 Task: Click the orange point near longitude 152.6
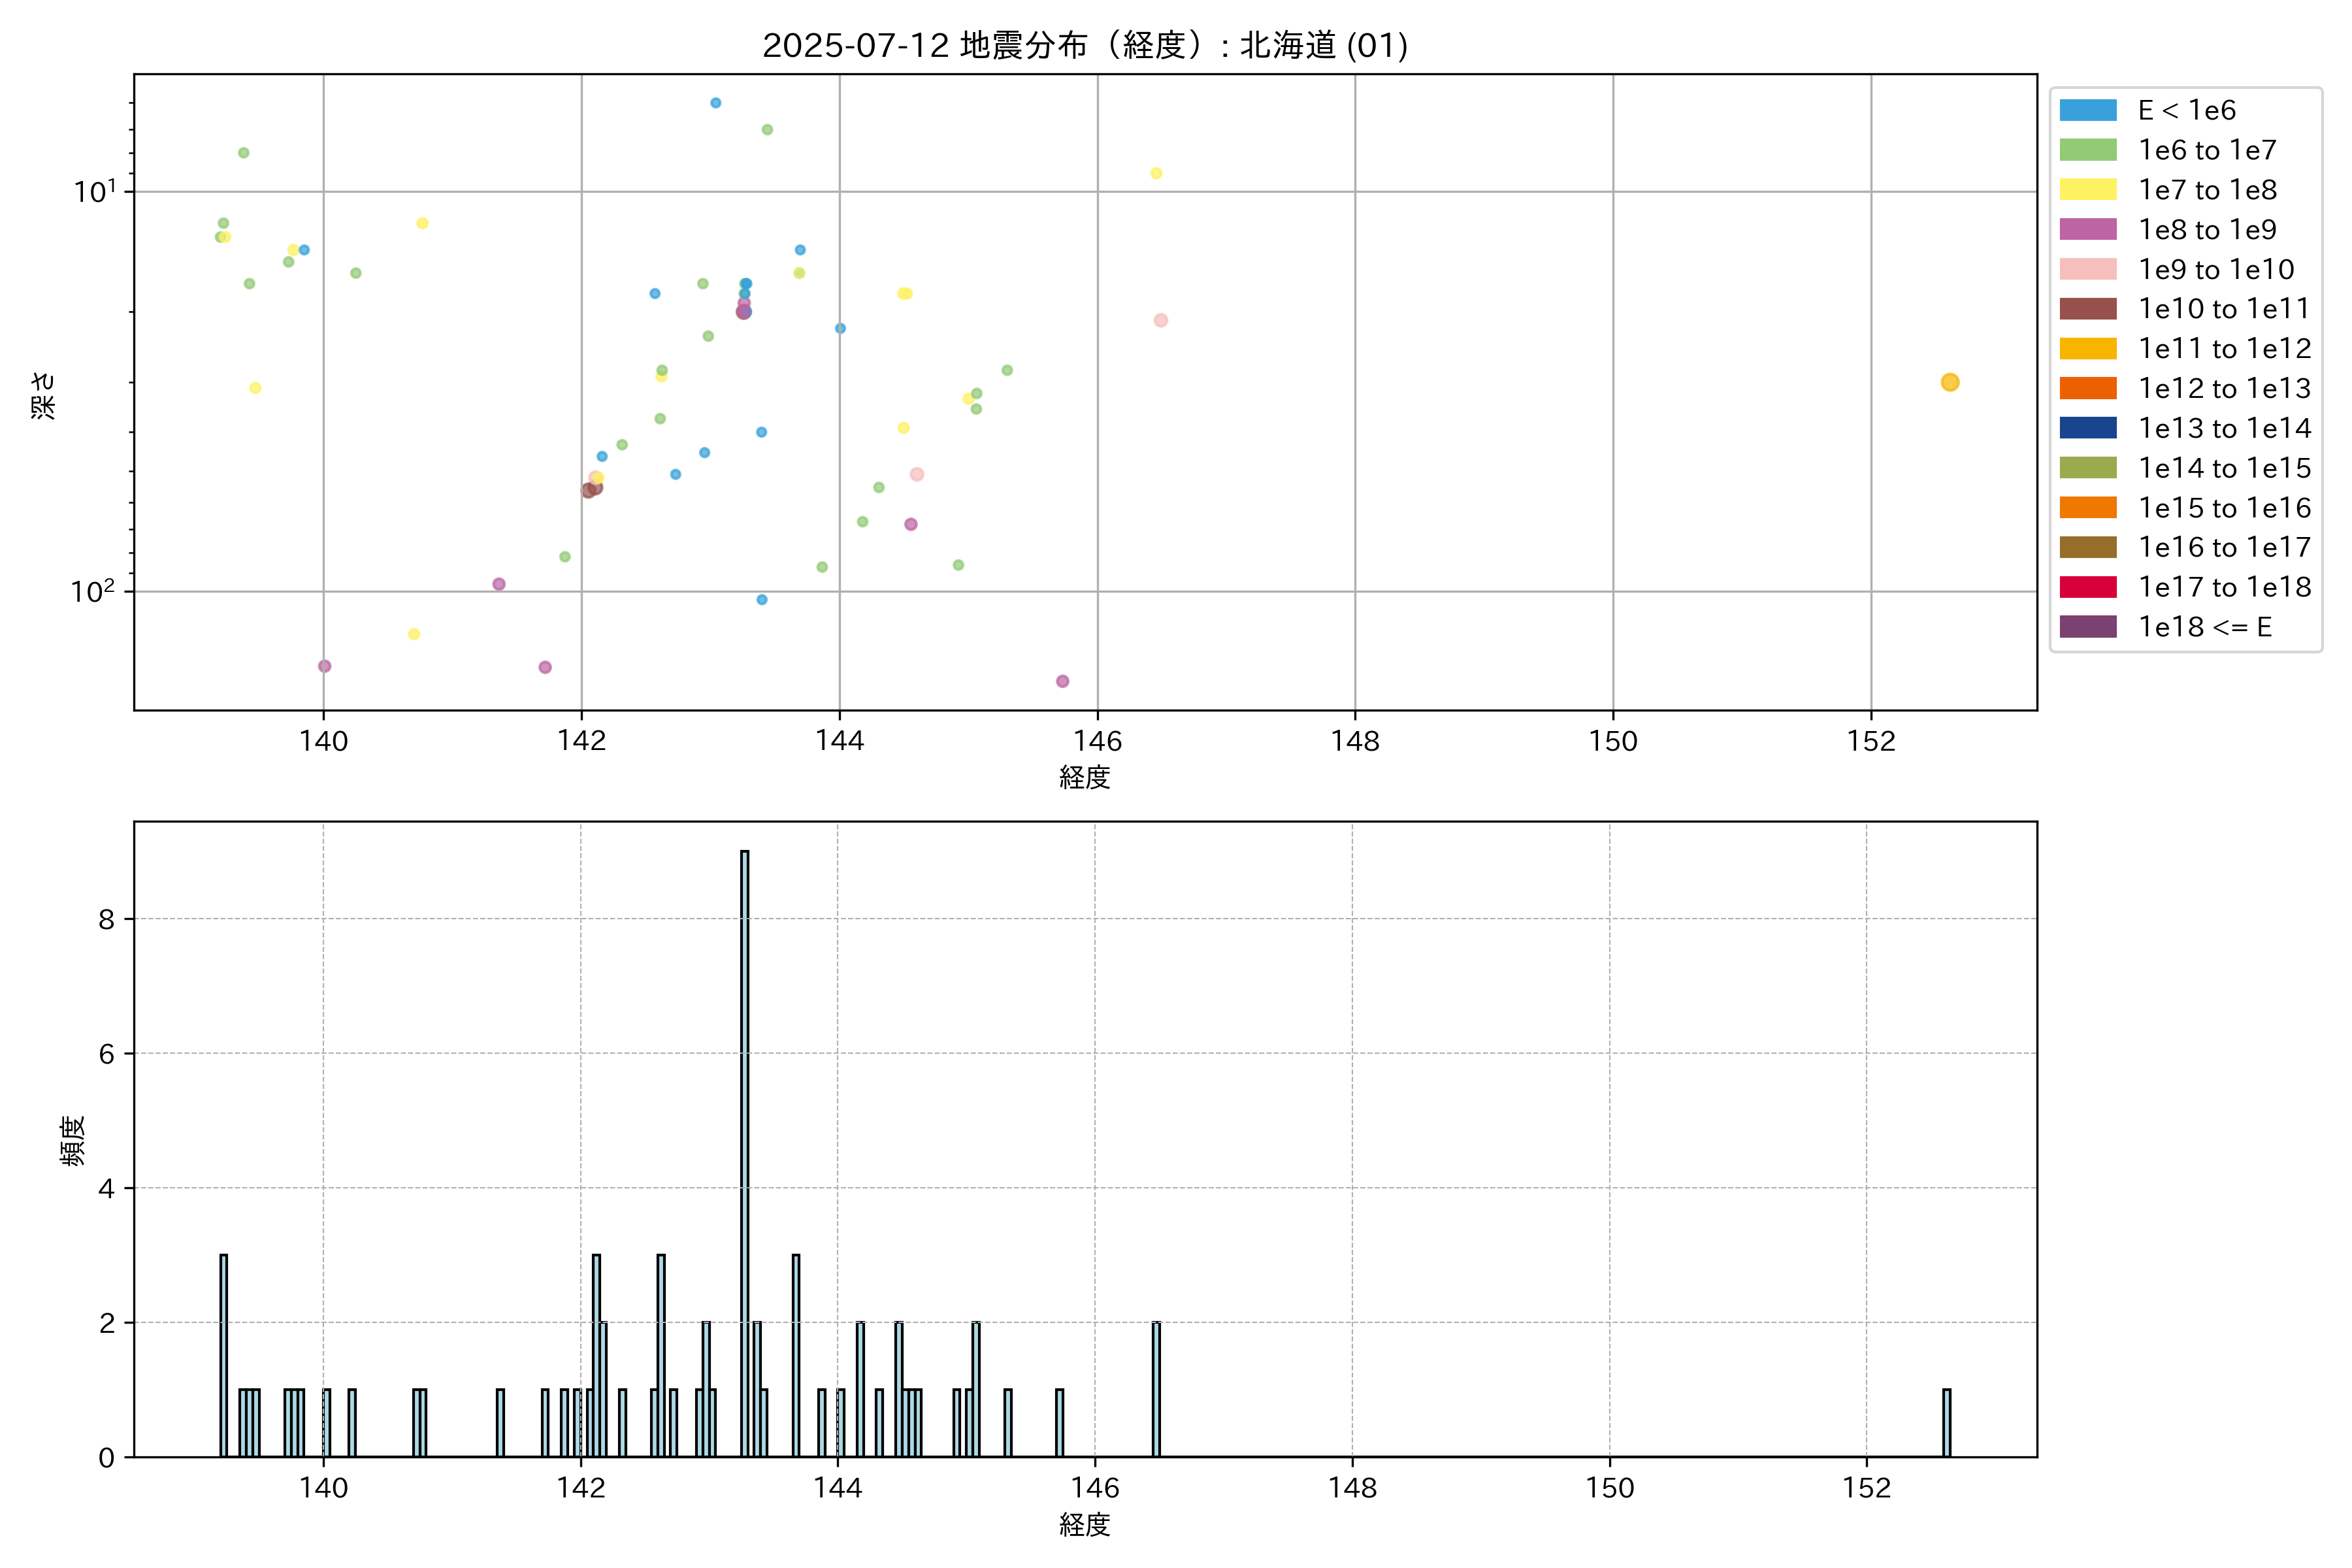(x=1949, y=382)
